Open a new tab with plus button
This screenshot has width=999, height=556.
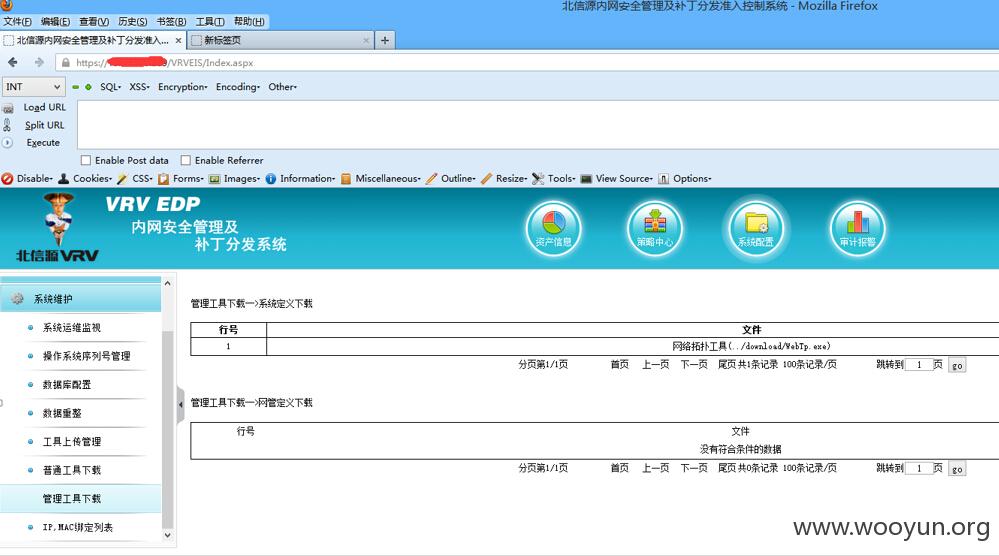coord(385,40)
